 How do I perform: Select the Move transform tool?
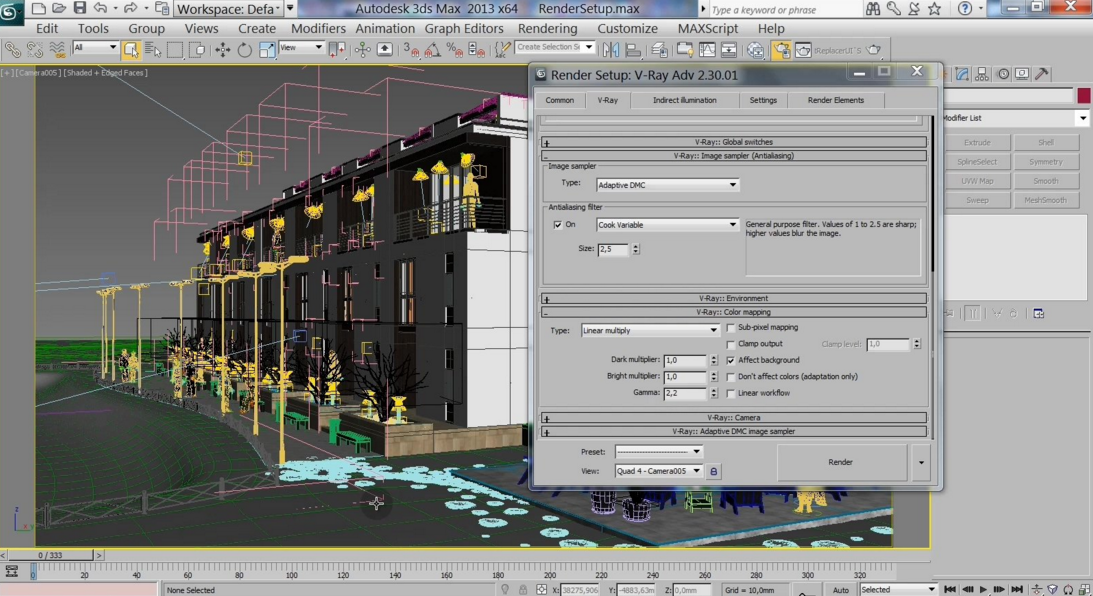point(222,49)
